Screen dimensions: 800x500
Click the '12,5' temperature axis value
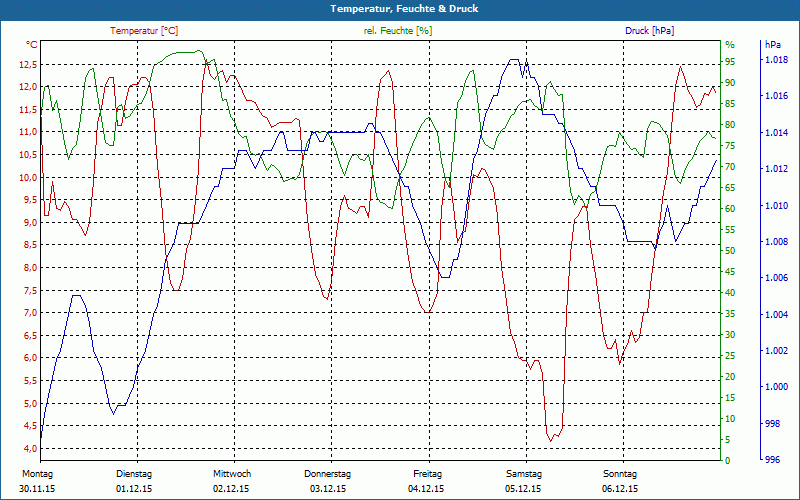pyautogui.click(x=28, y=64)
